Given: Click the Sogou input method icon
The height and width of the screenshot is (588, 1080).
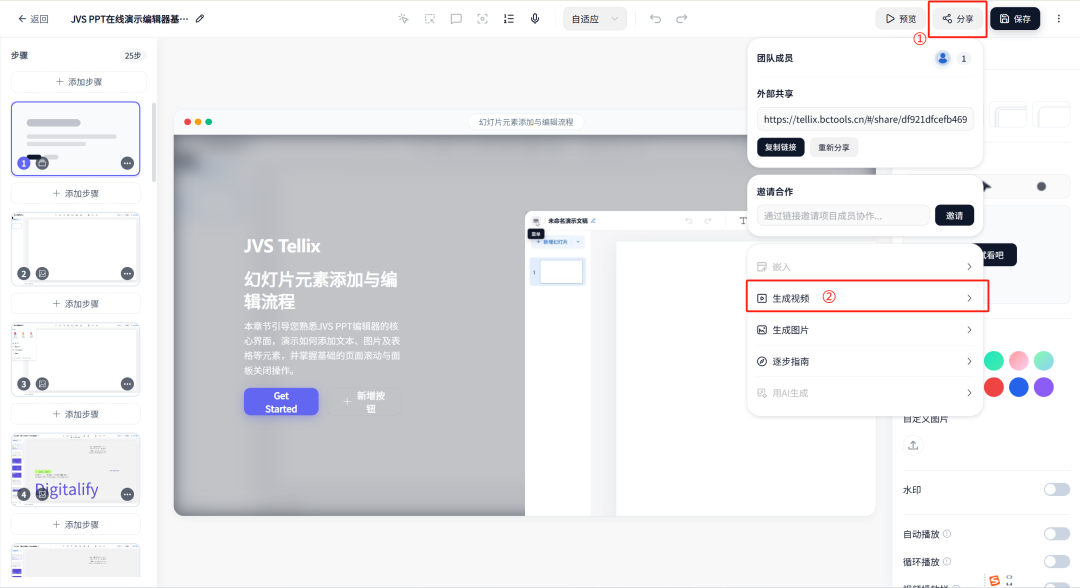Looking at the screenshot, I should (995, 580).
